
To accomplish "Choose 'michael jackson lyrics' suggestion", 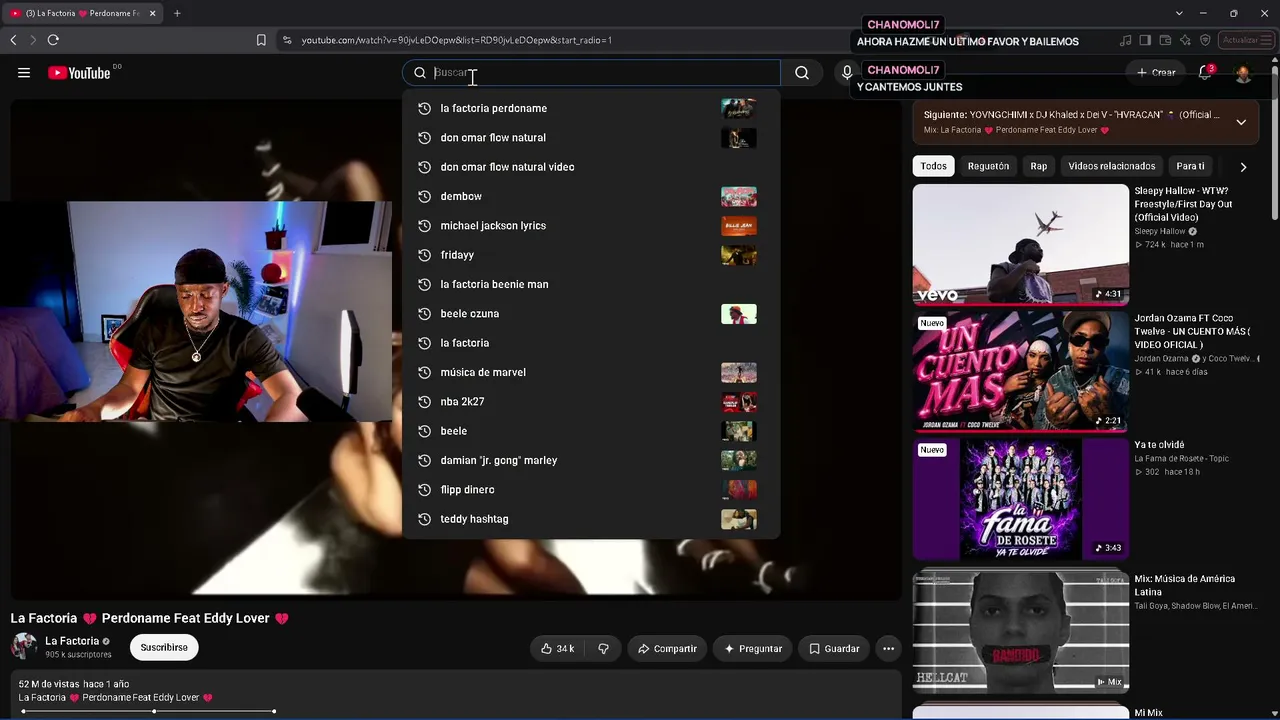I will 590,226.
